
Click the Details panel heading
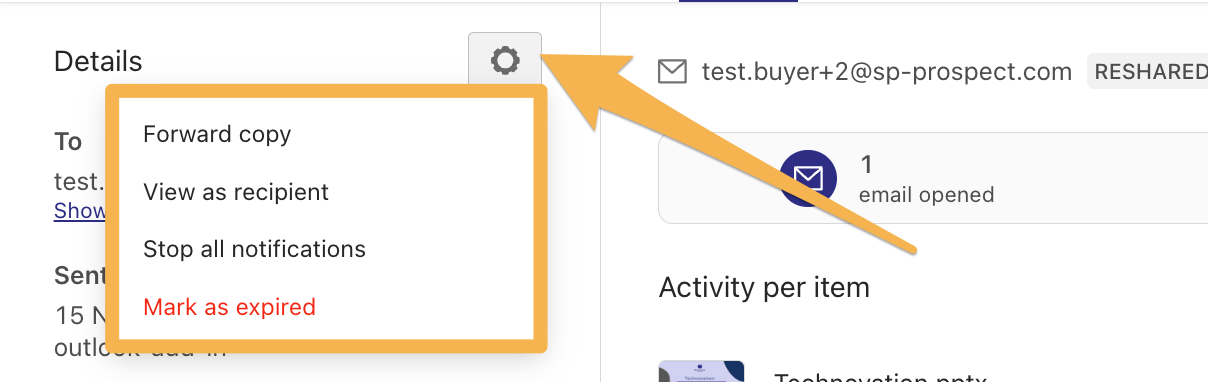(98, 61)
